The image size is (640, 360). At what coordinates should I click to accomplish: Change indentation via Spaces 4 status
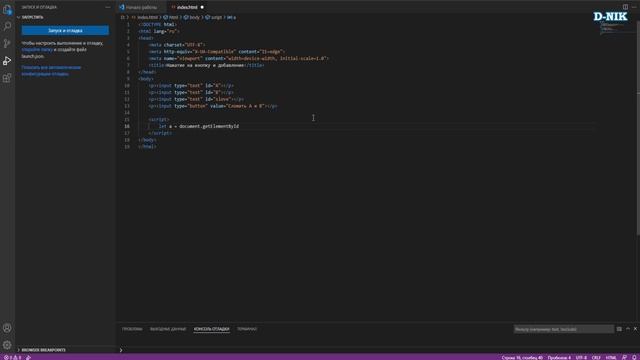click(559, 358)
